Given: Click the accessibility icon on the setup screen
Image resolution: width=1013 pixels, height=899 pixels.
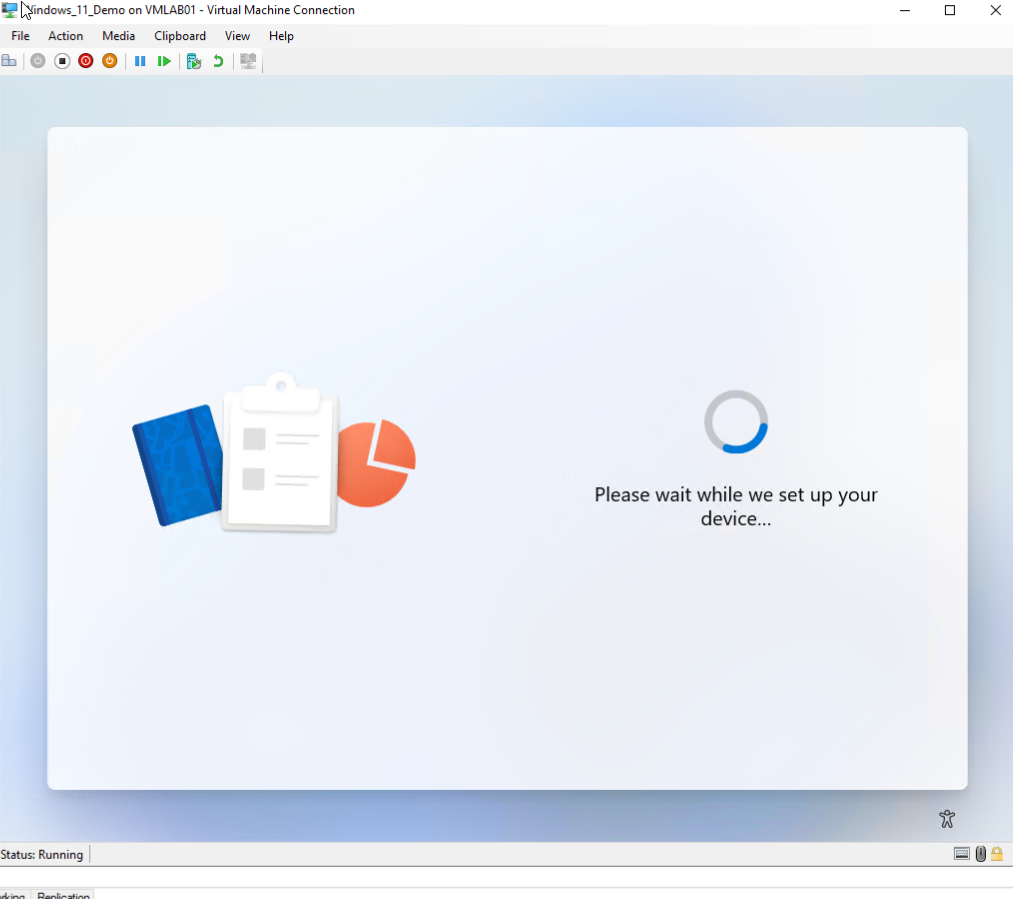Looking at the screenshot, I should (x=947, y=818).
